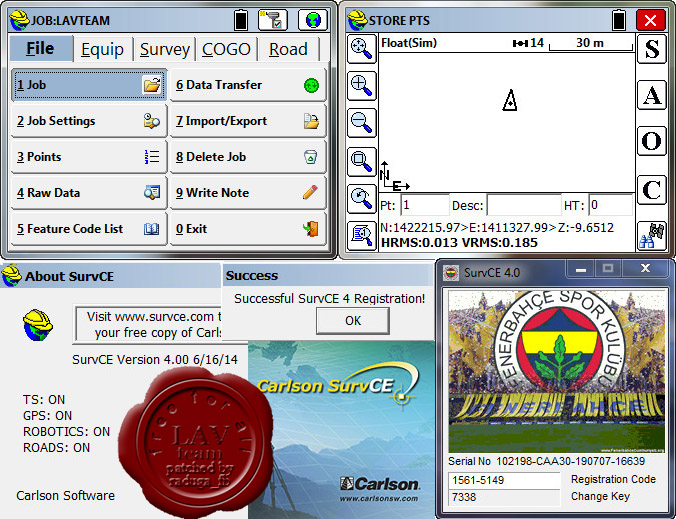Click the ROBOTICS: ON status line
The image size is (676, 519).
pyautogui.click(x=66, y=431)
